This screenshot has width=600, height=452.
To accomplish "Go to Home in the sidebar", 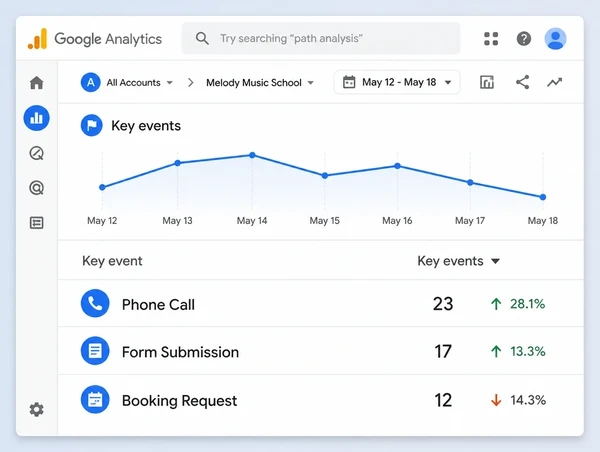I will click(x=37, y=82).
